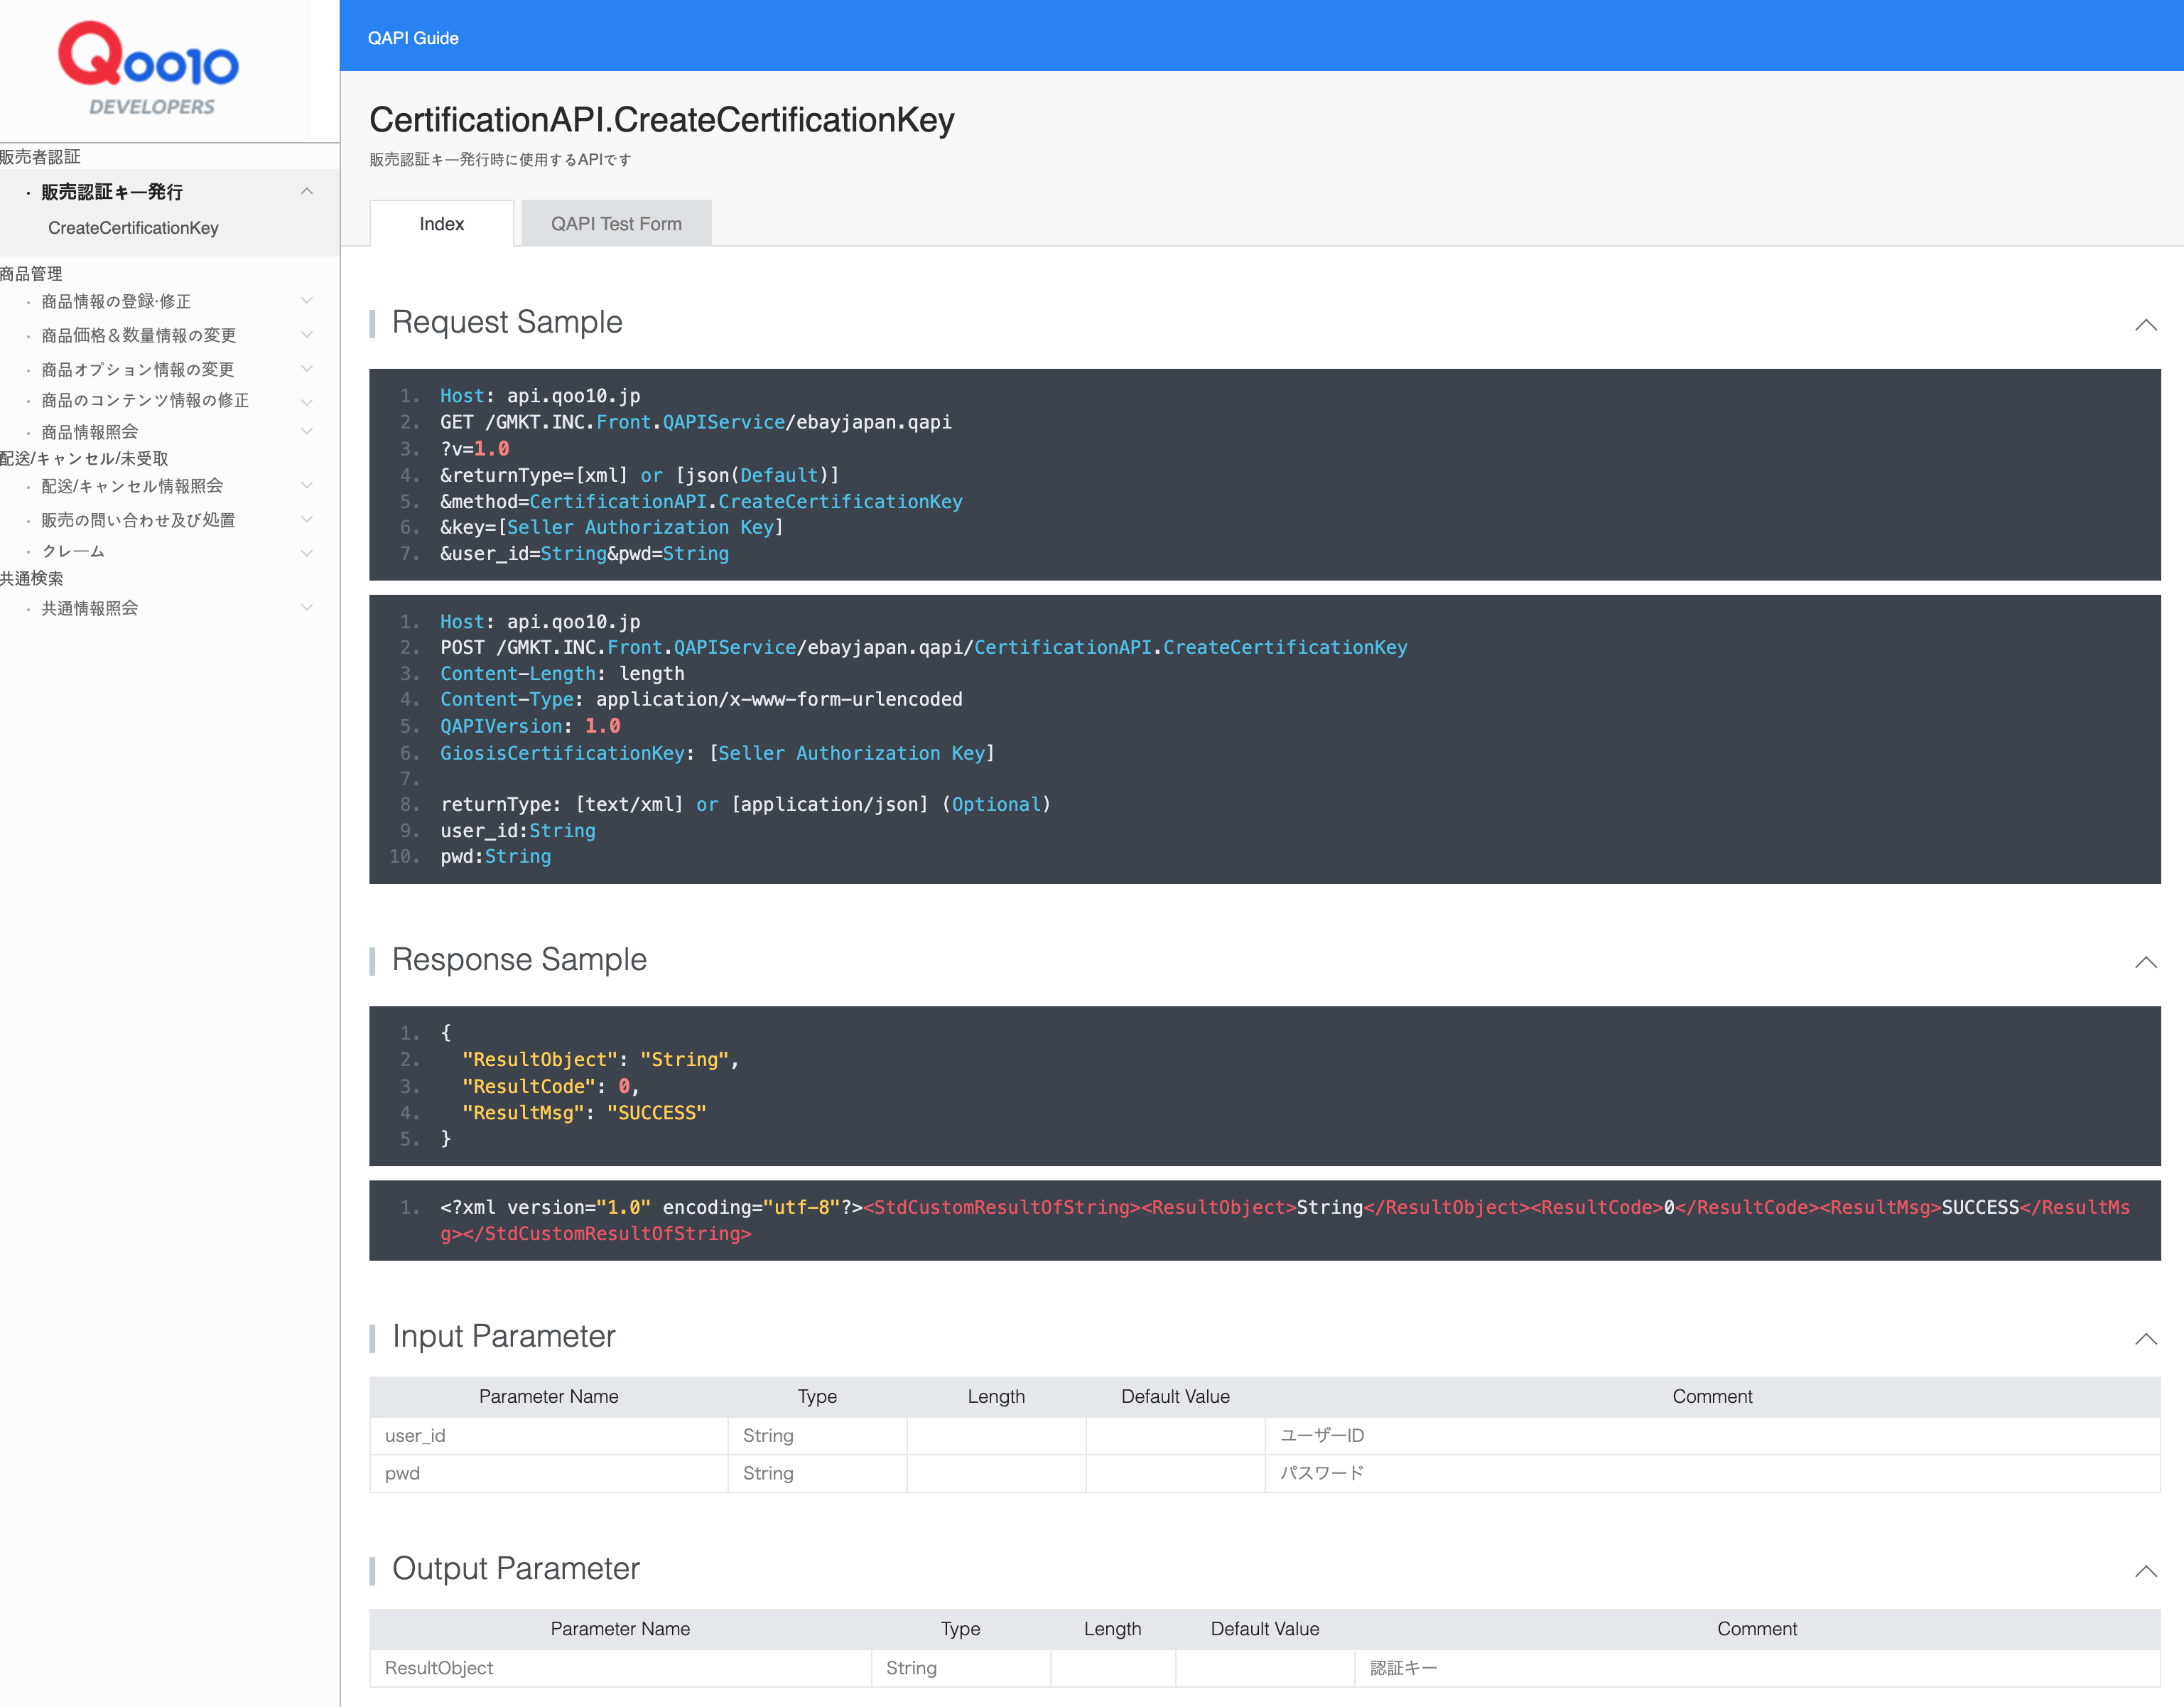Expand 販売の問い合わせ及び処置 menu

(306, 520)
